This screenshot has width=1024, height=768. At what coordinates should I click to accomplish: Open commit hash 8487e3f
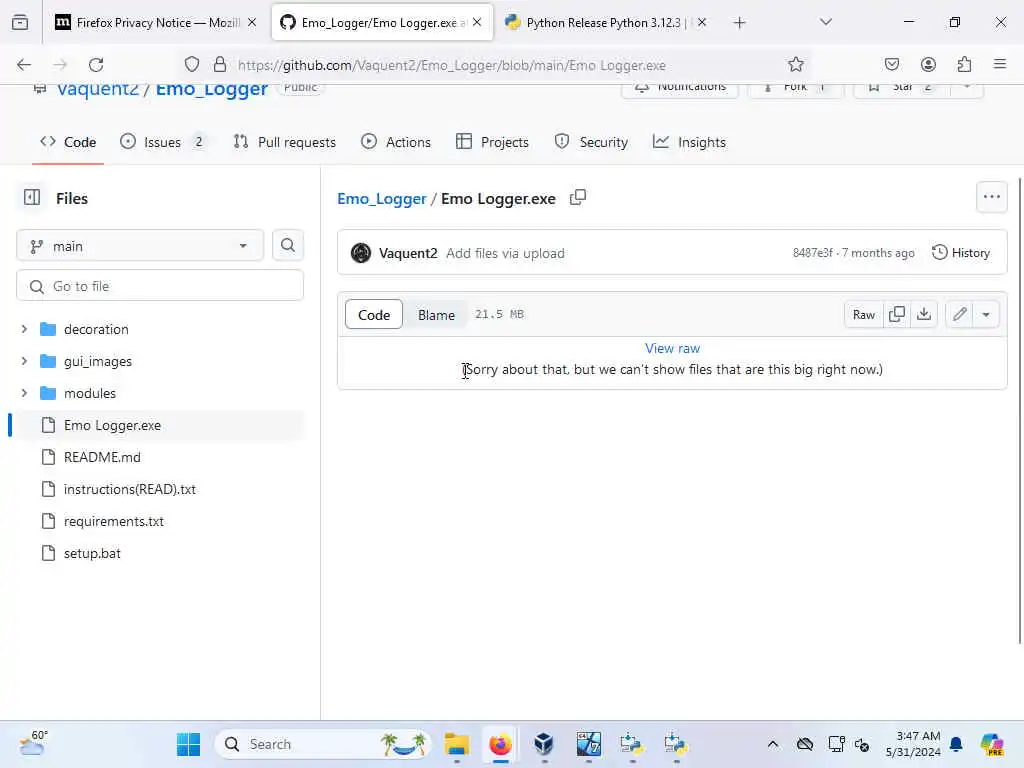(x=812, y=253)
